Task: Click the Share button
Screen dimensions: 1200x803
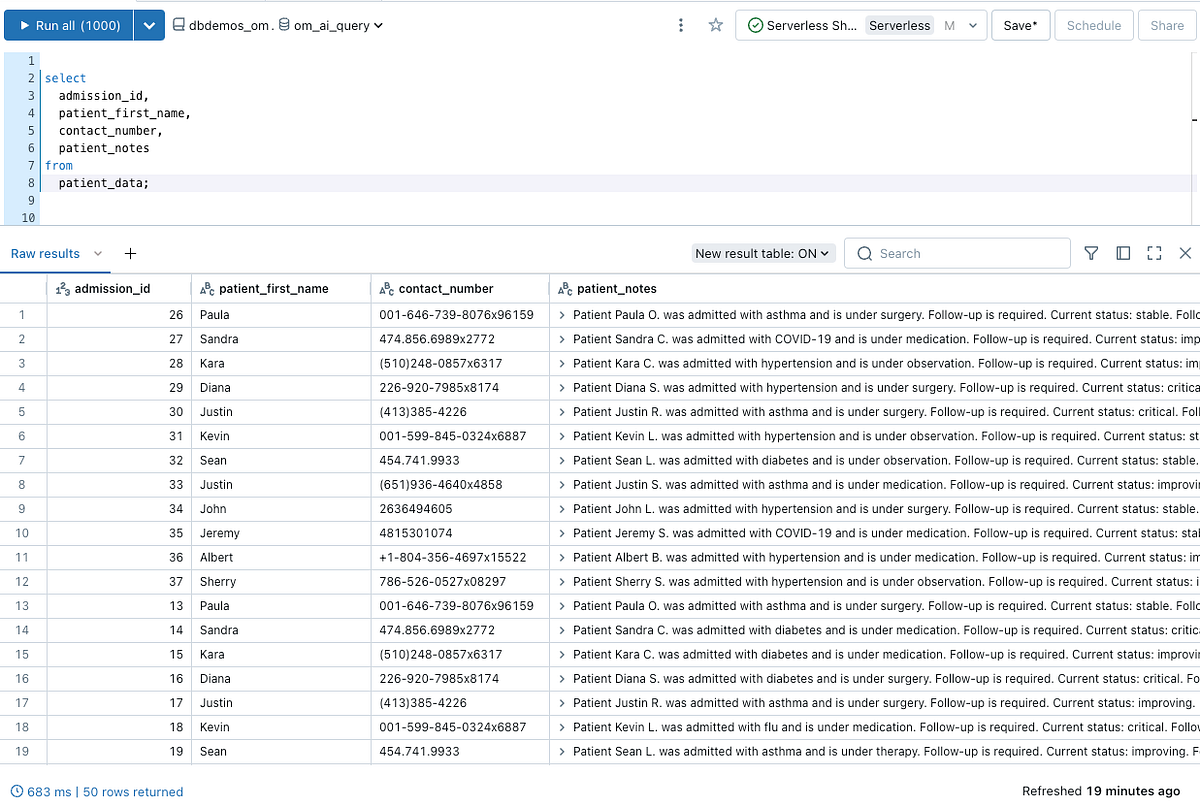Action: [1167, 25]
